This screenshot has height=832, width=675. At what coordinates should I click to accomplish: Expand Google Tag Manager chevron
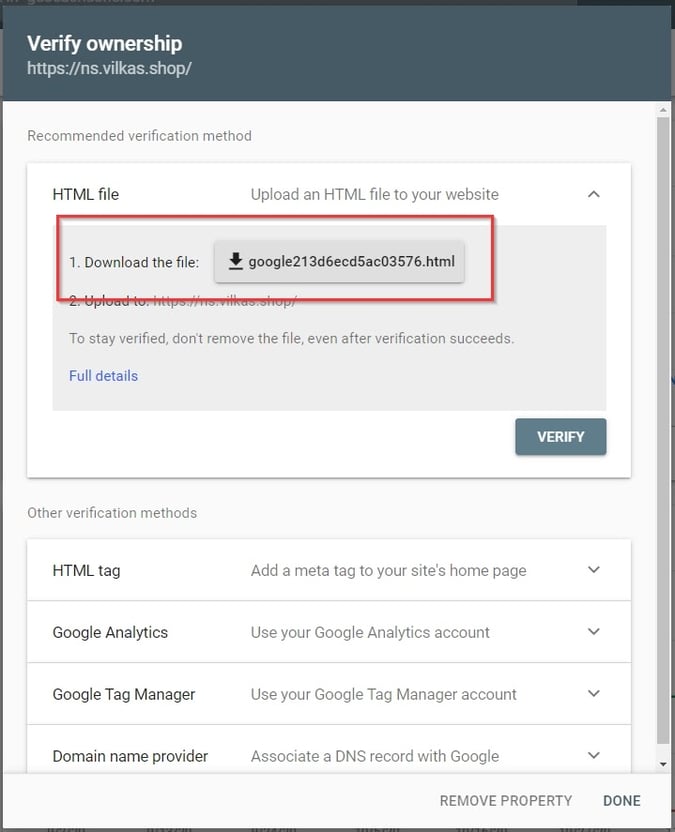pyautogui.click(x=594, y=694)
